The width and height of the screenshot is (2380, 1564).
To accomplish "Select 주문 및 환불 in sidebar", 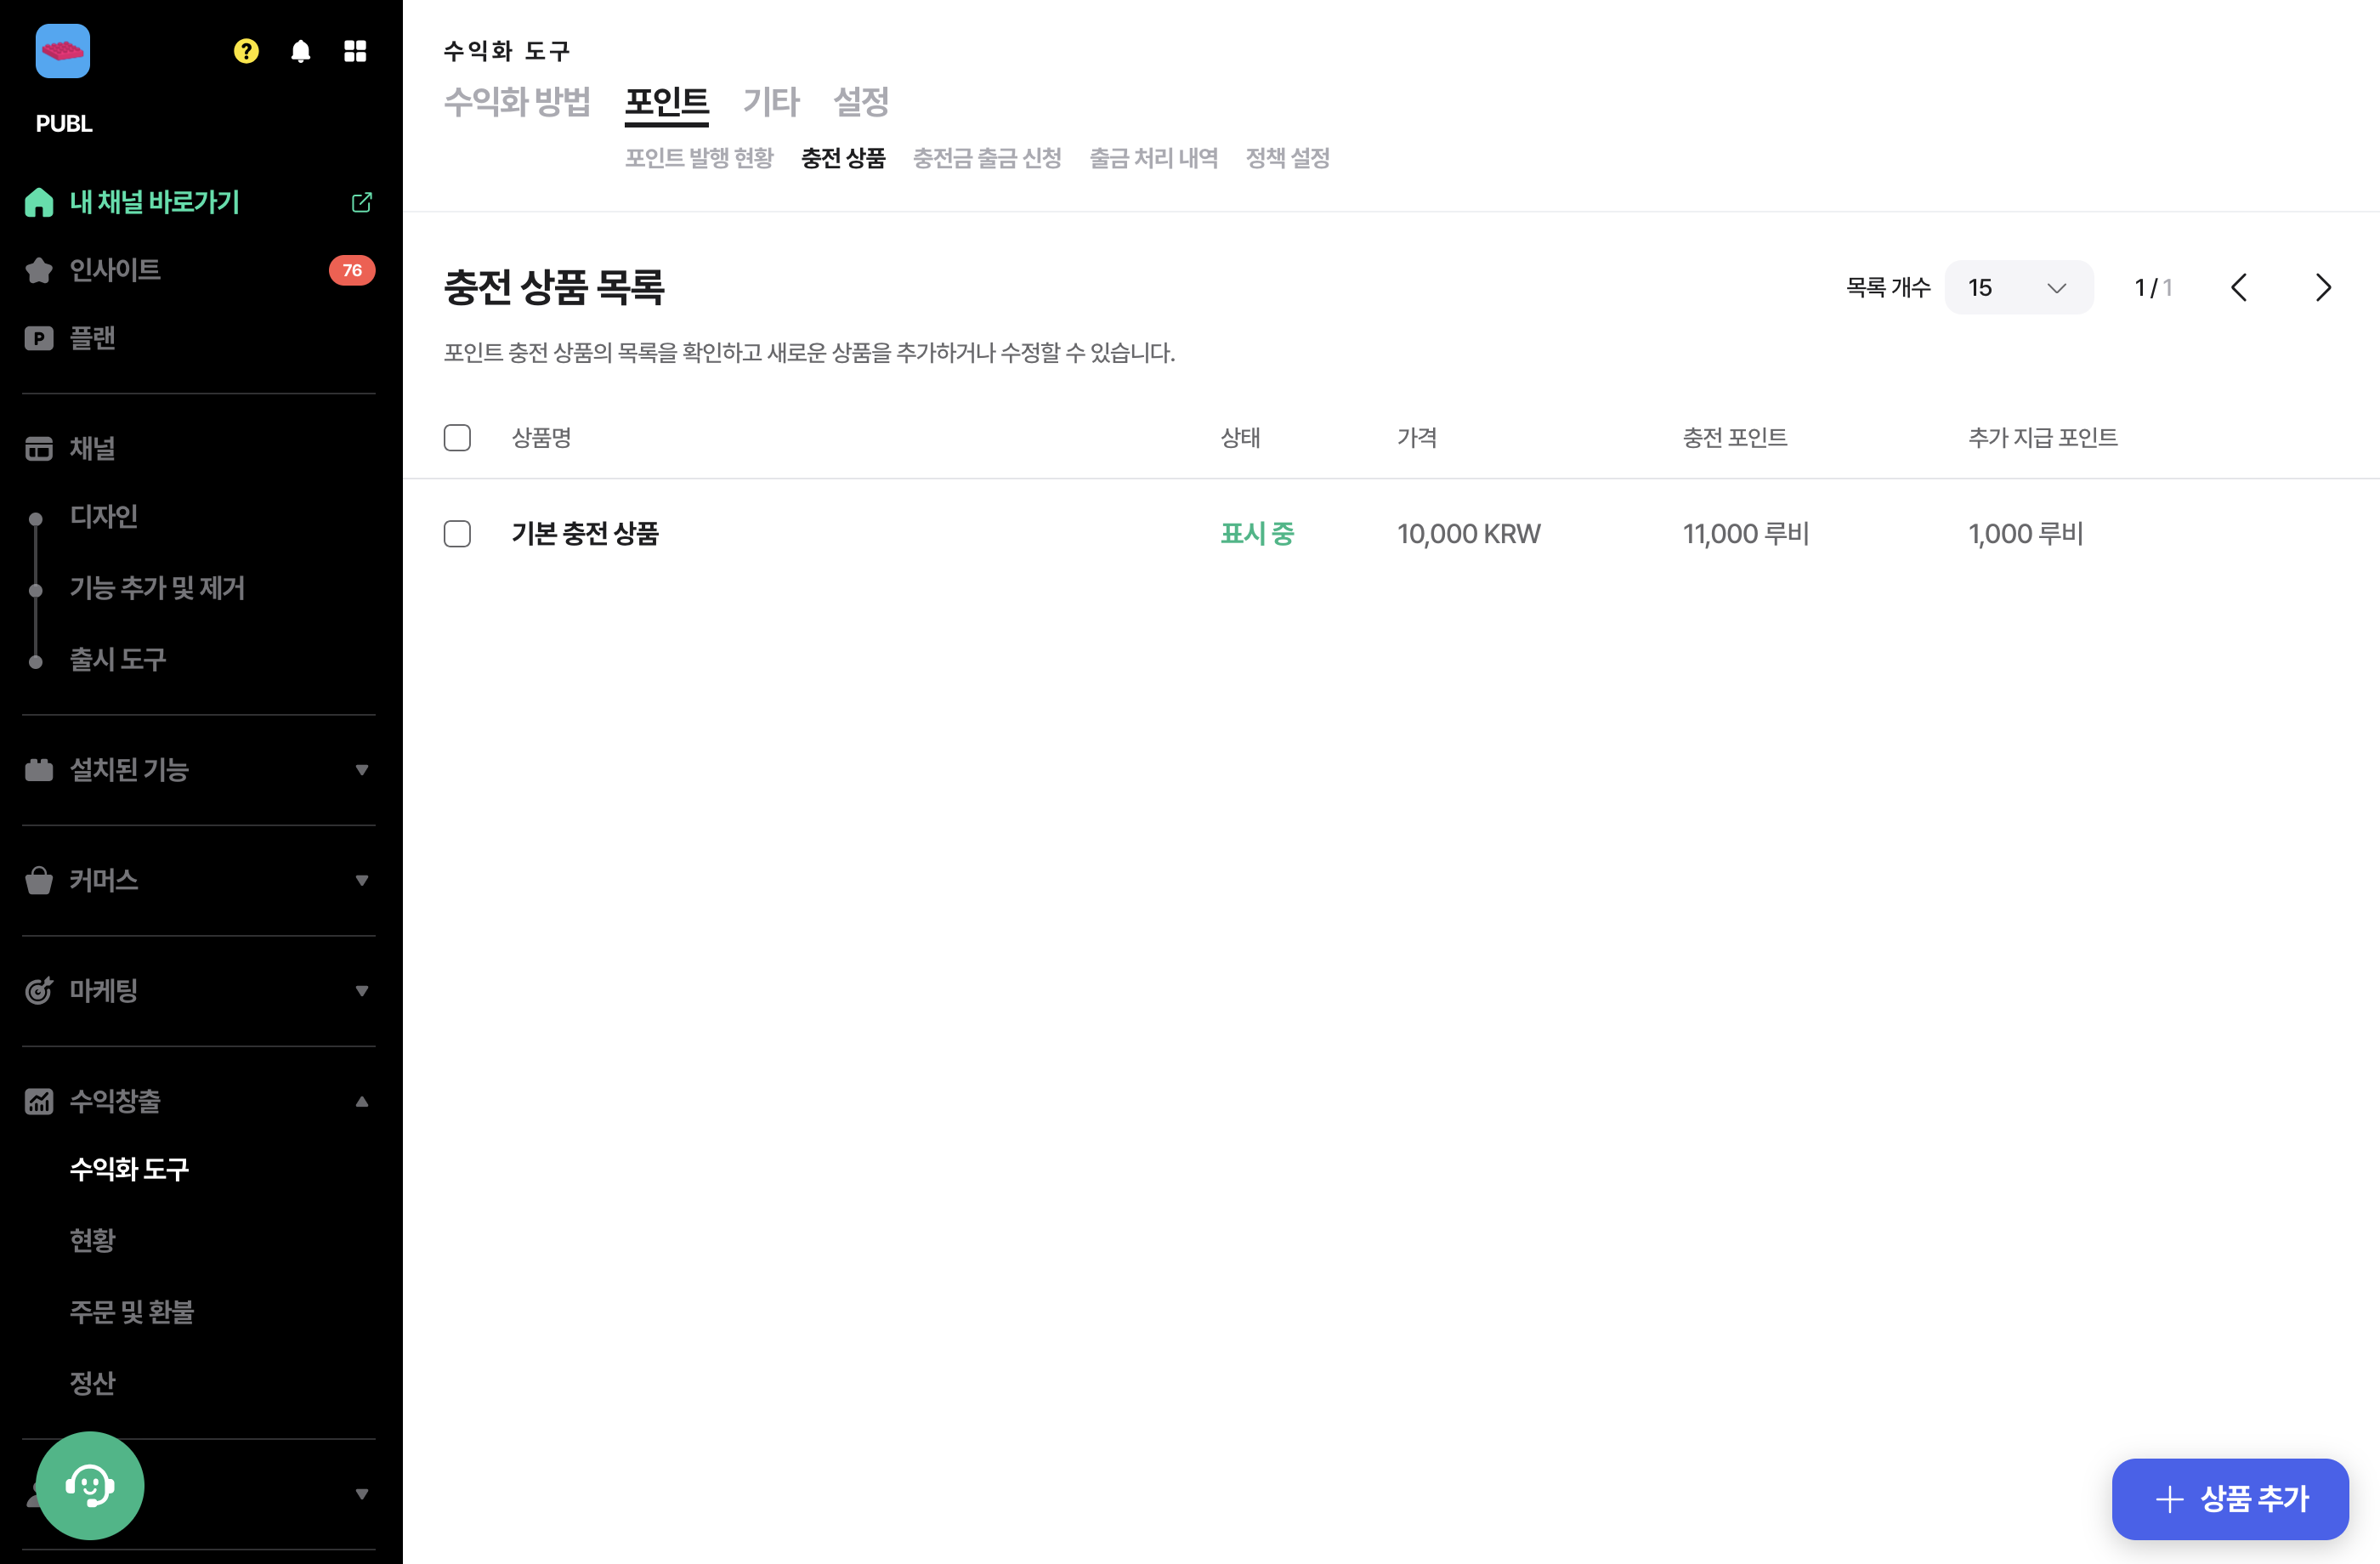I will tap(132, 1312).
